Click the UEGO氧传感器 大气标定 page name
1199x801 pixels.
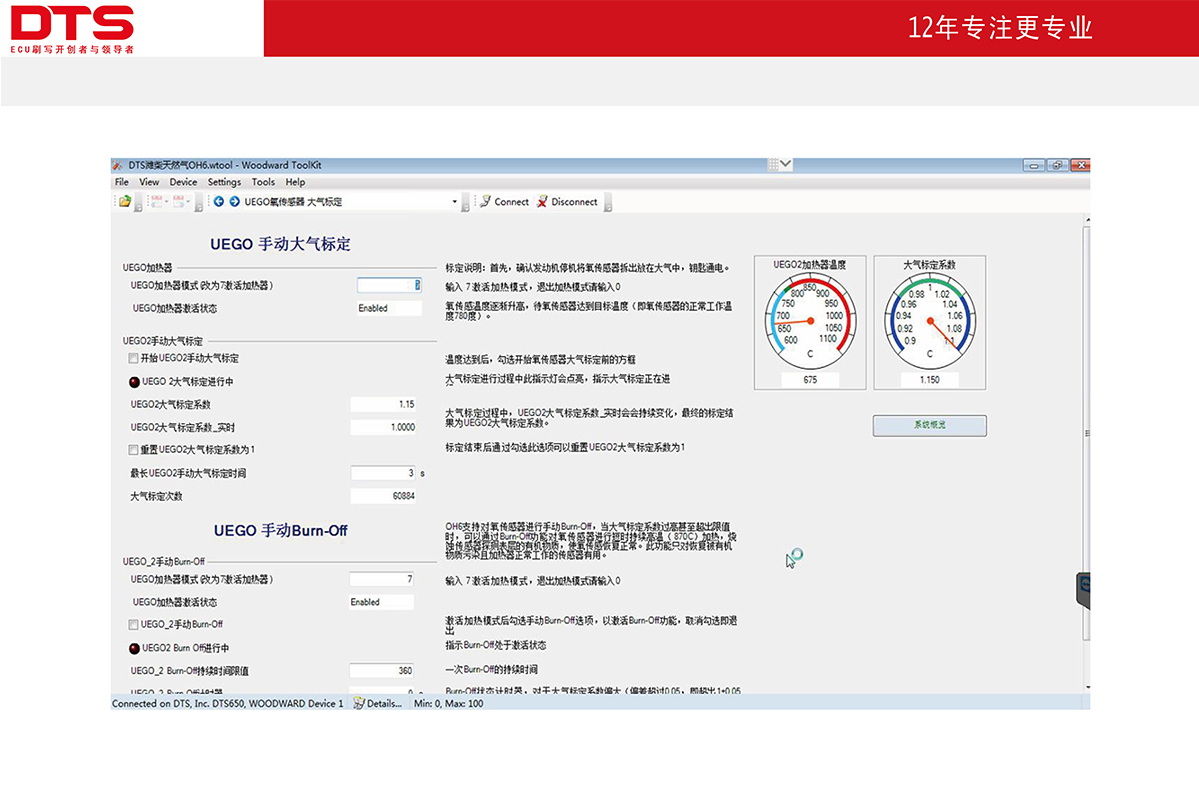click(294, 202)
